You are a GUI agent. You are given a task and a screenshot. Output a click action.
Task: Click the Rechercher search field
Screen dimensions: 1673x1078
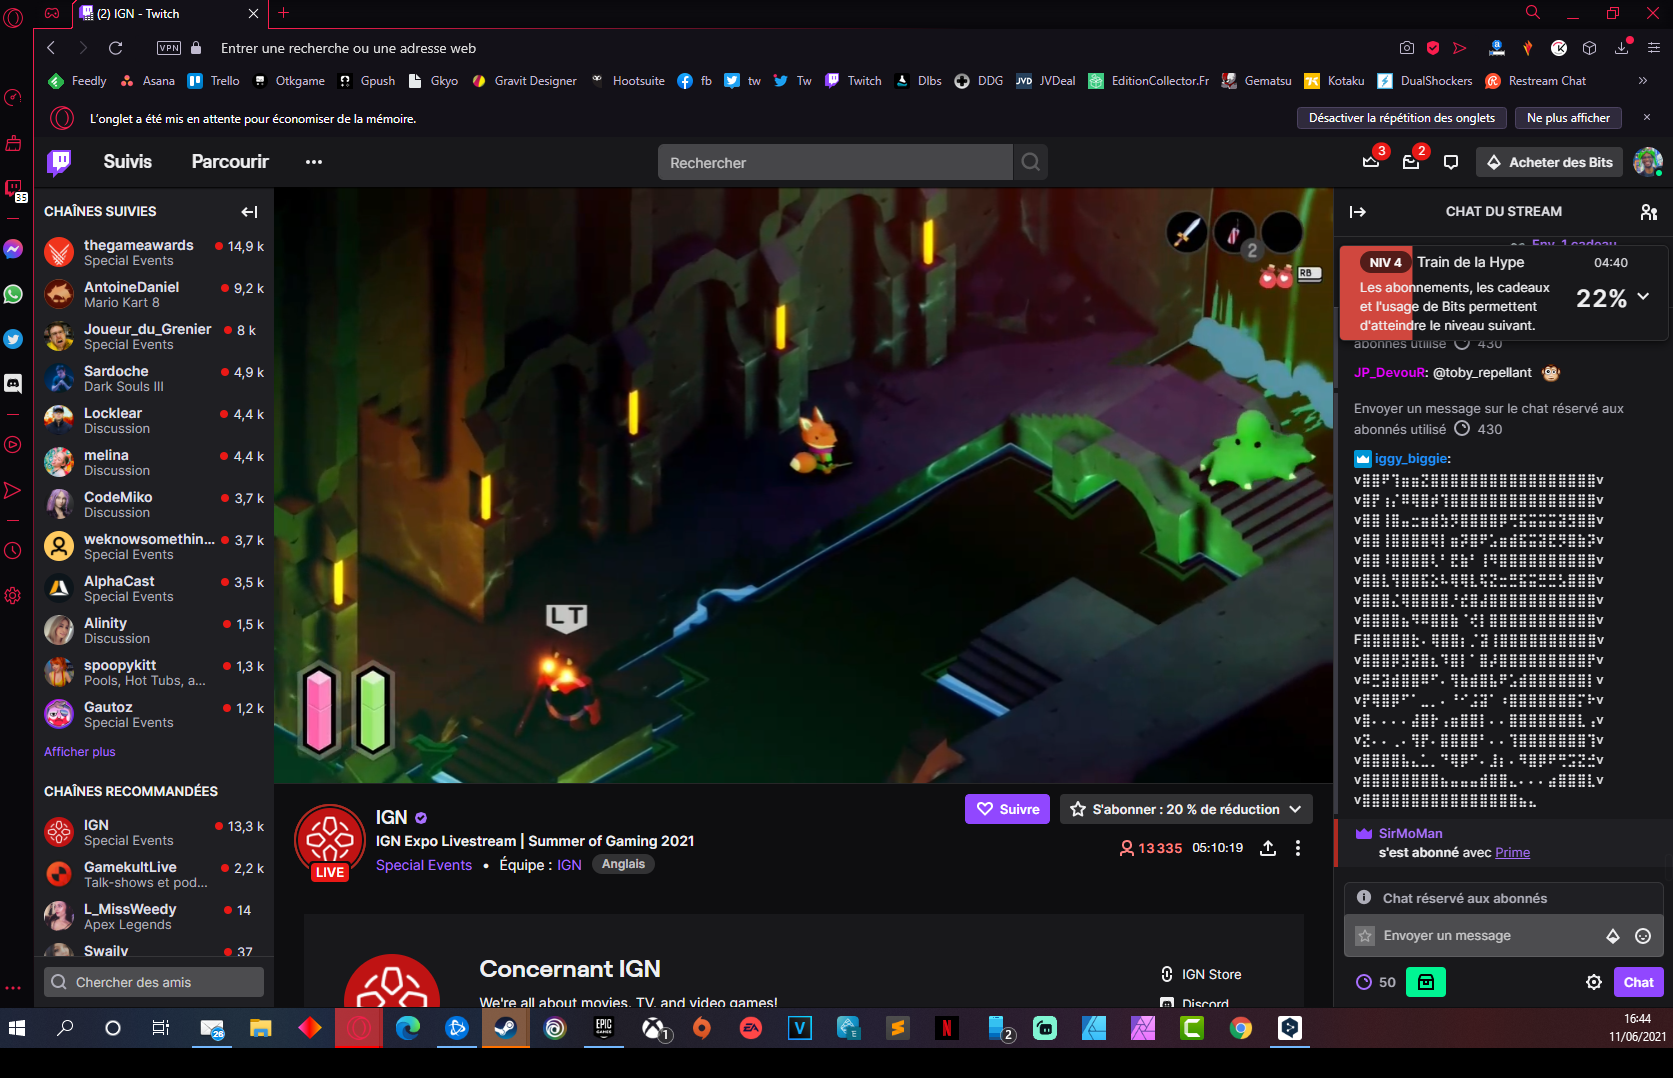[x=835, y=162]
